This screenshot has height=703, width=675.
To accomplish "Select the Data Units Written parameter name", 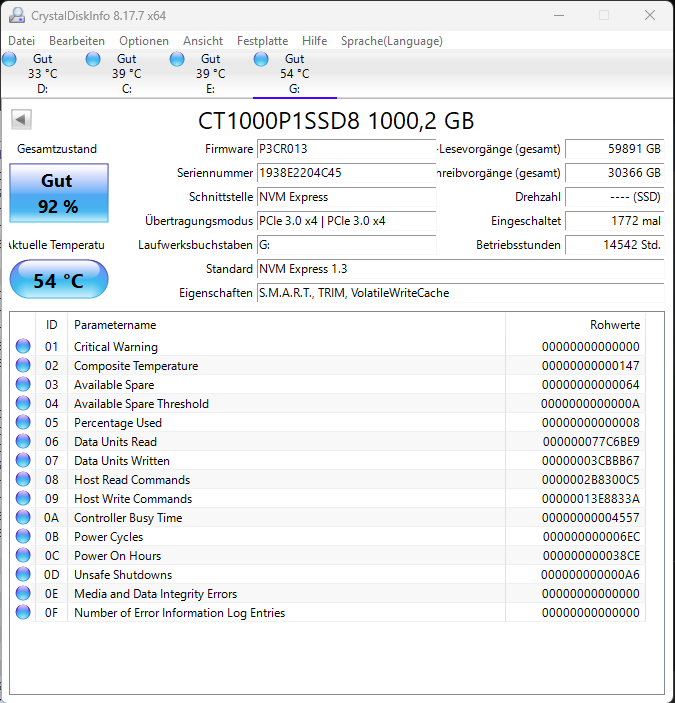I will point(122,461).
